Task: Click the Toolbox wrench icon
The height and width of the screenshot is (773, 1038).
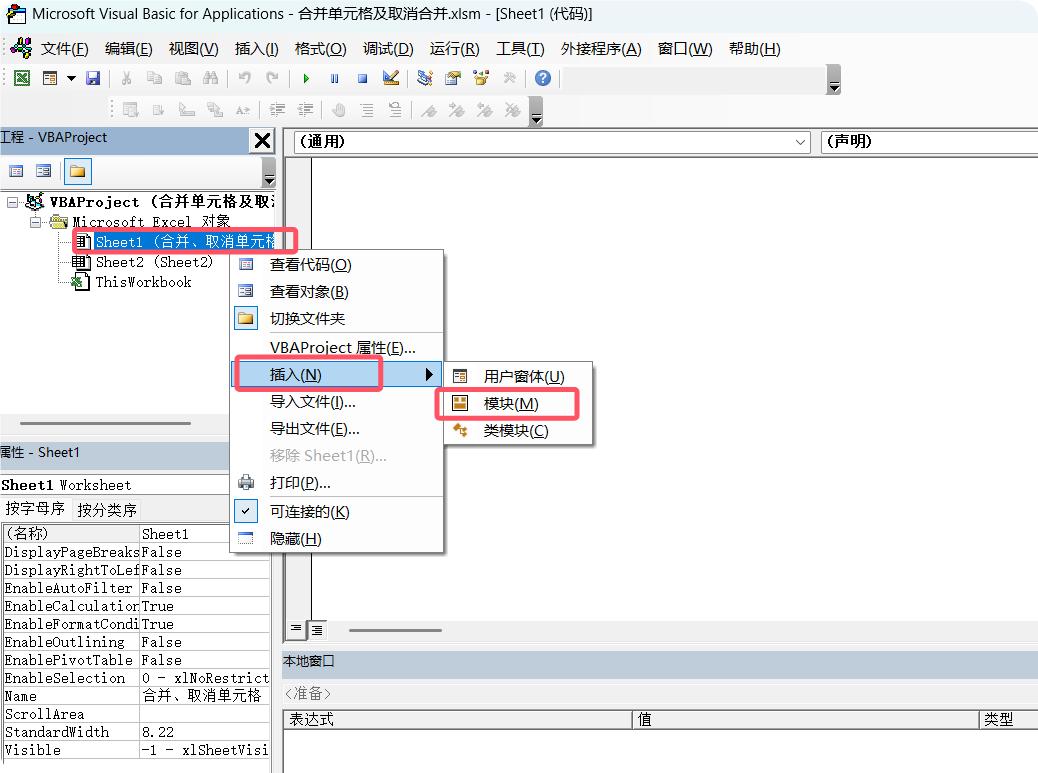Action: [509, 78]
